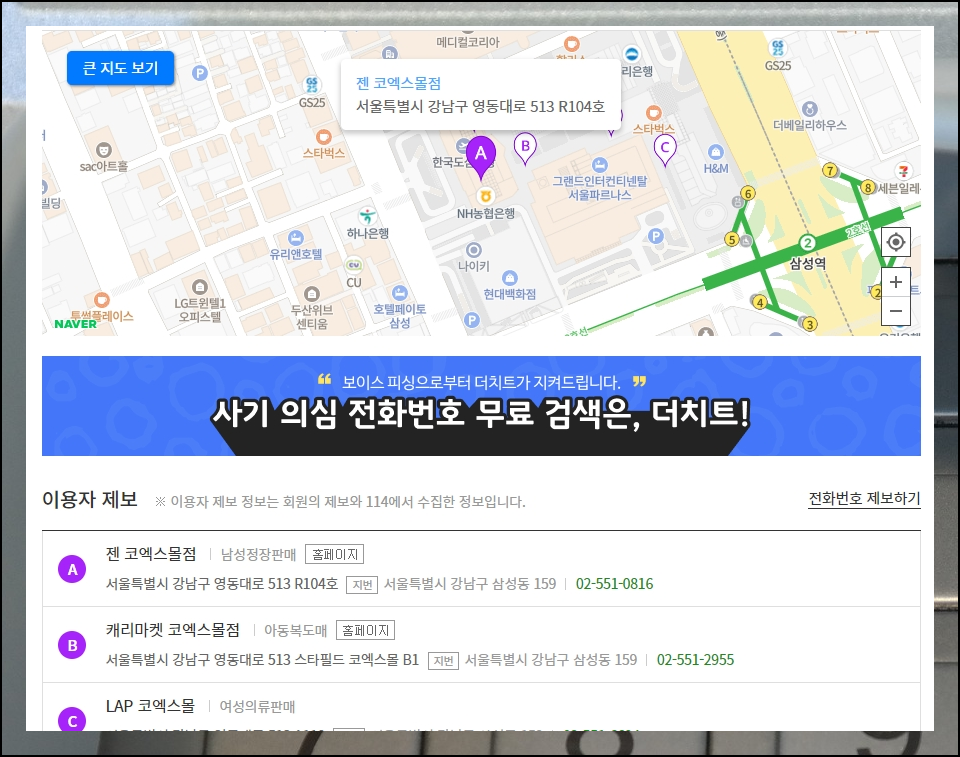The width and height of the screenshot is (960, 757).
Task: Click the 나이키 map icon
Action: [x=474, y=250]
